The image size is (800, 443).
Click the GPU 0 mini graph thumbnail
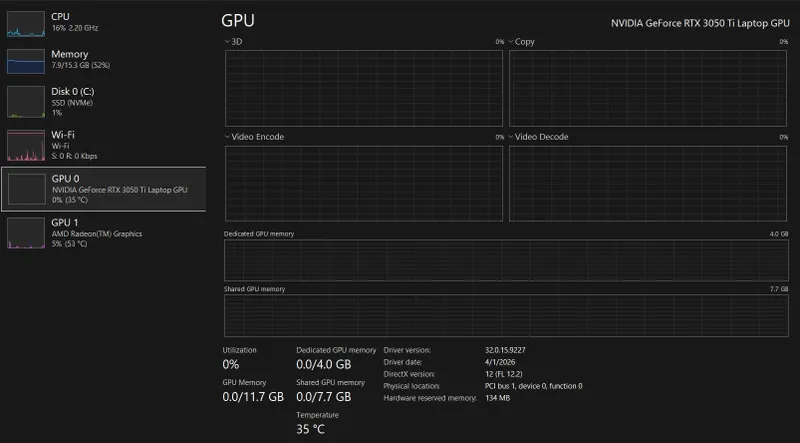click(27, 189)
